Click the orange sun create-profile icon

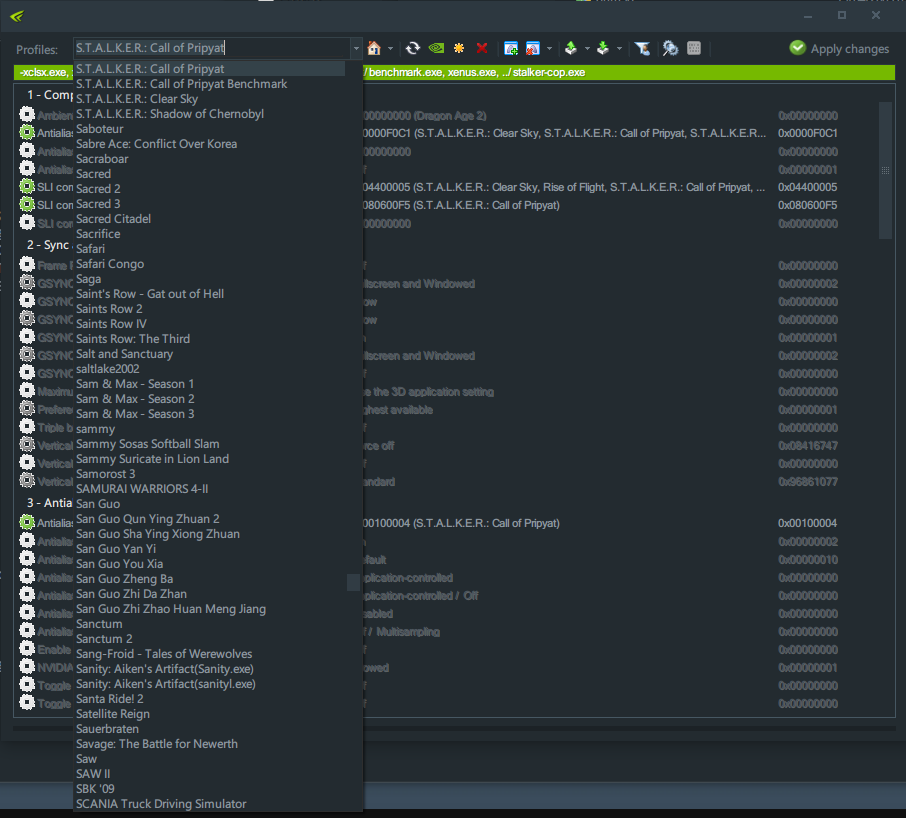[x=459, y=49]
